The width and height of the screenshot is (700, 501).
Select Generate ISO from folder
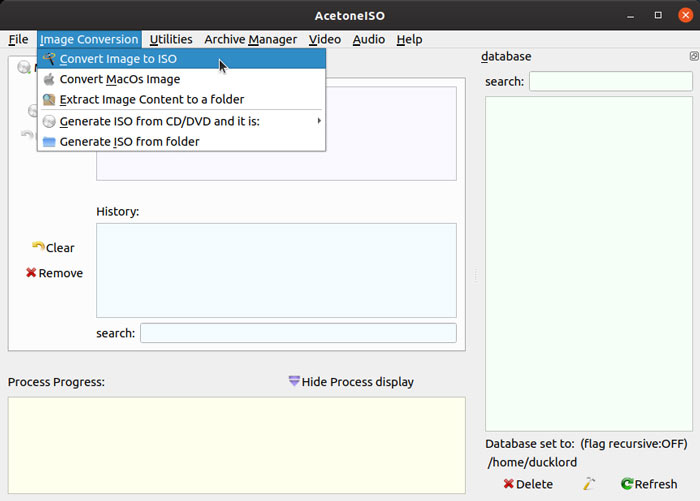129,142
